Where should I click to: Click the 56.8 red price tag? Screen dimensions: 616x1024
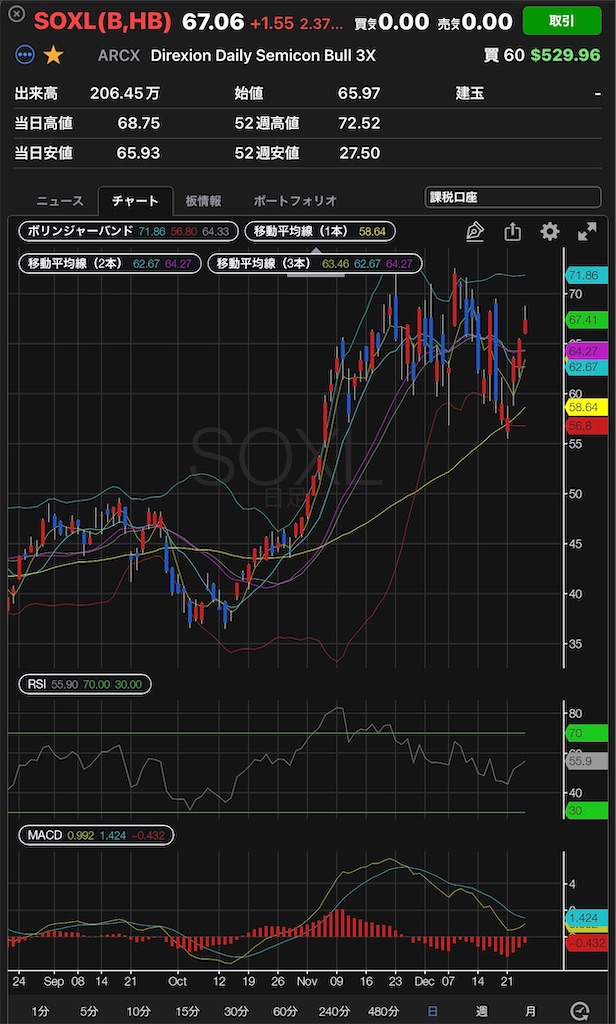(x=585, y=425)
